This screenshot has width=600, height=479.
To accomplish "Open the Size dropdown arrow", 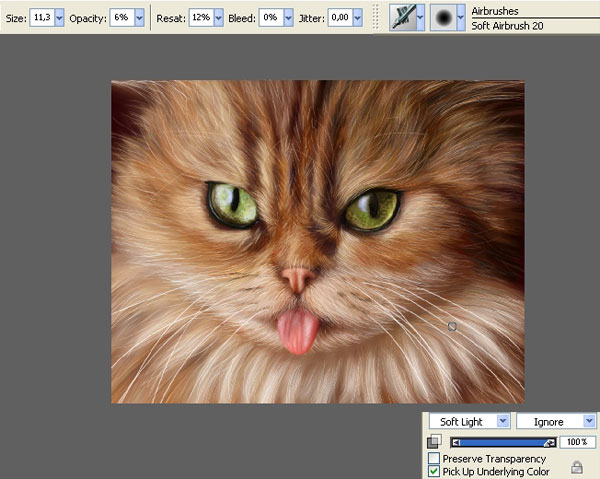I will [x=59, y=18].
